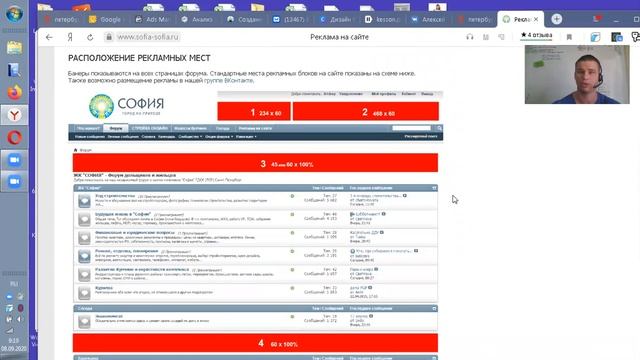The width and height of the screenshot is (640, 360).
Task: Click the София logo on the forum scheme
Action: pyautogui.click(x=126, y=106)
